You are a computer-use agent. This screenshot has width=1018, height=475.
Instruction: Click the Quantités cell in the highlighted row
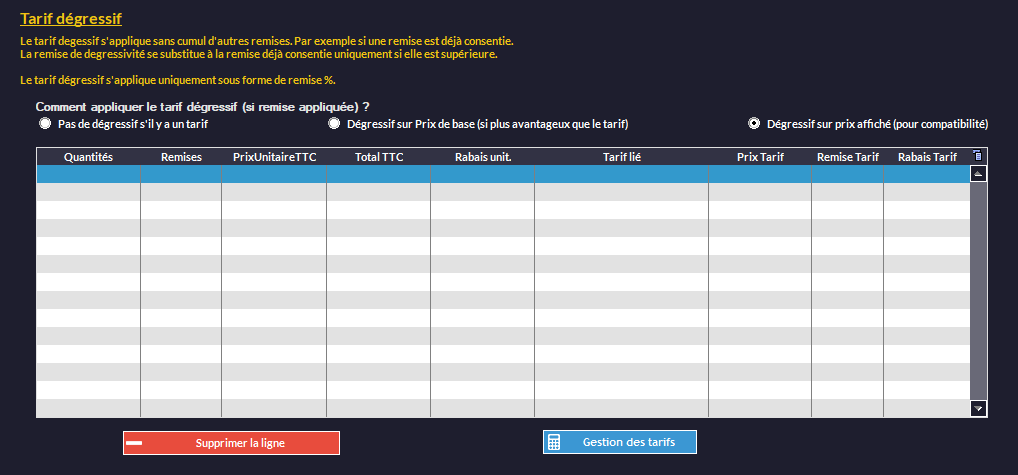(x=88, y=174)
